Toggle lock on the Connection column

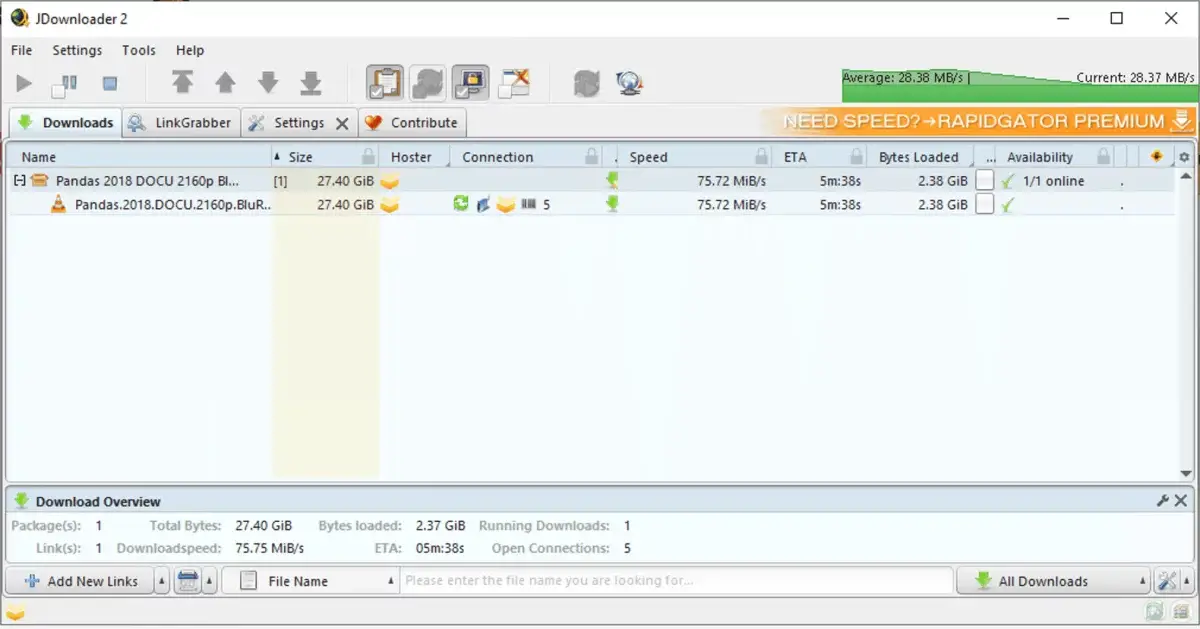[x=592, y=157]
